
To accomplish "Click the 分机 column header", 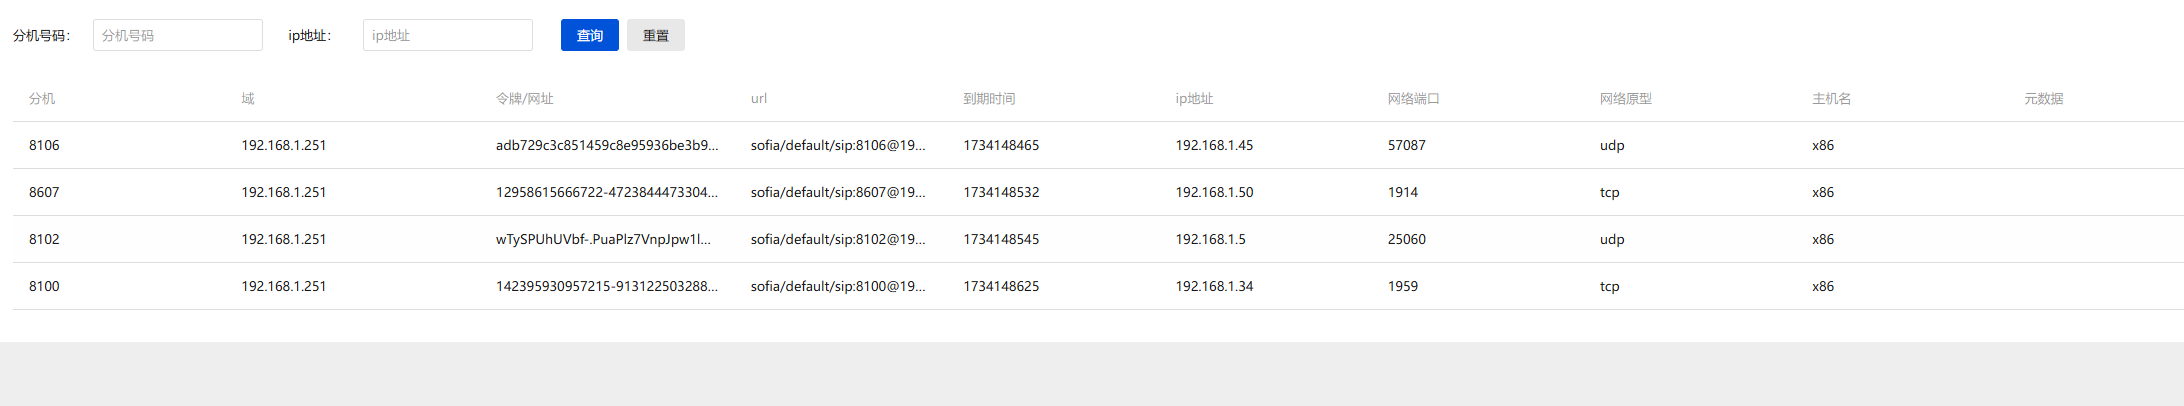I will [x=42, y=98].
